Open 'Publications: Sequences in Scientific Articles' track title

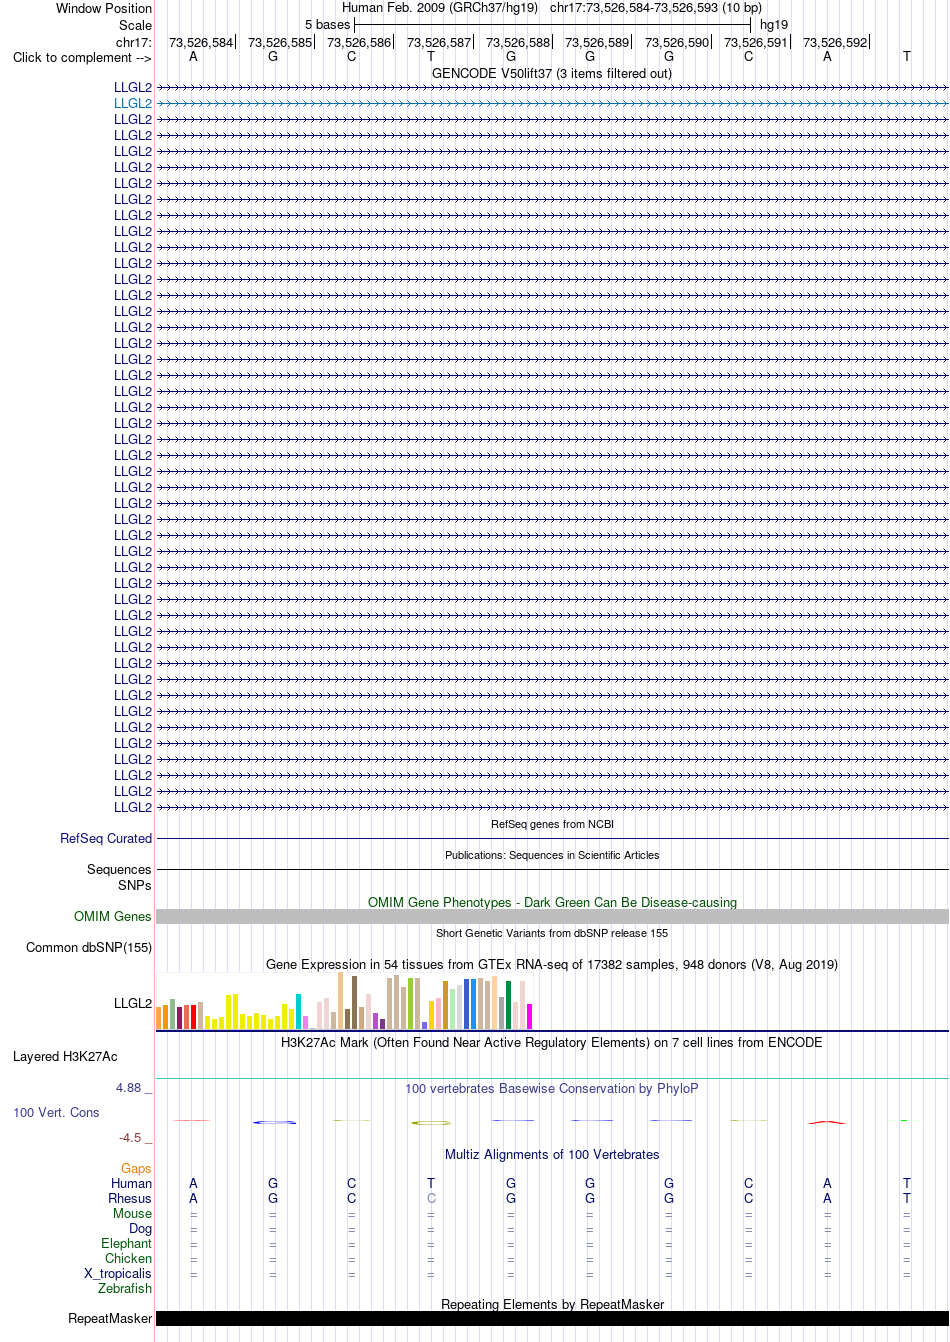(x=552, y=855)
